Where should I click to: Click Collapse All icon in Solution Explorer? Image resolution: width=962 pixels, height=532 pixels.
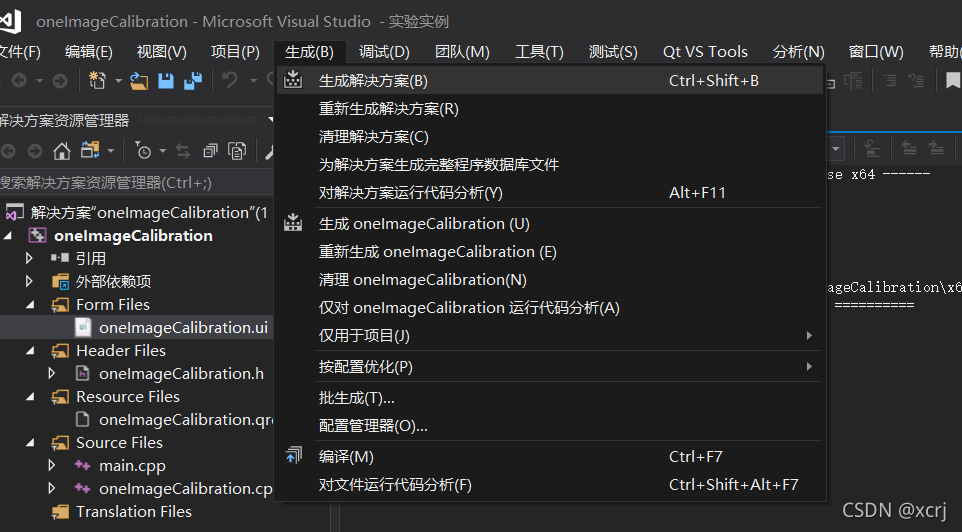(x=210, y=150)
